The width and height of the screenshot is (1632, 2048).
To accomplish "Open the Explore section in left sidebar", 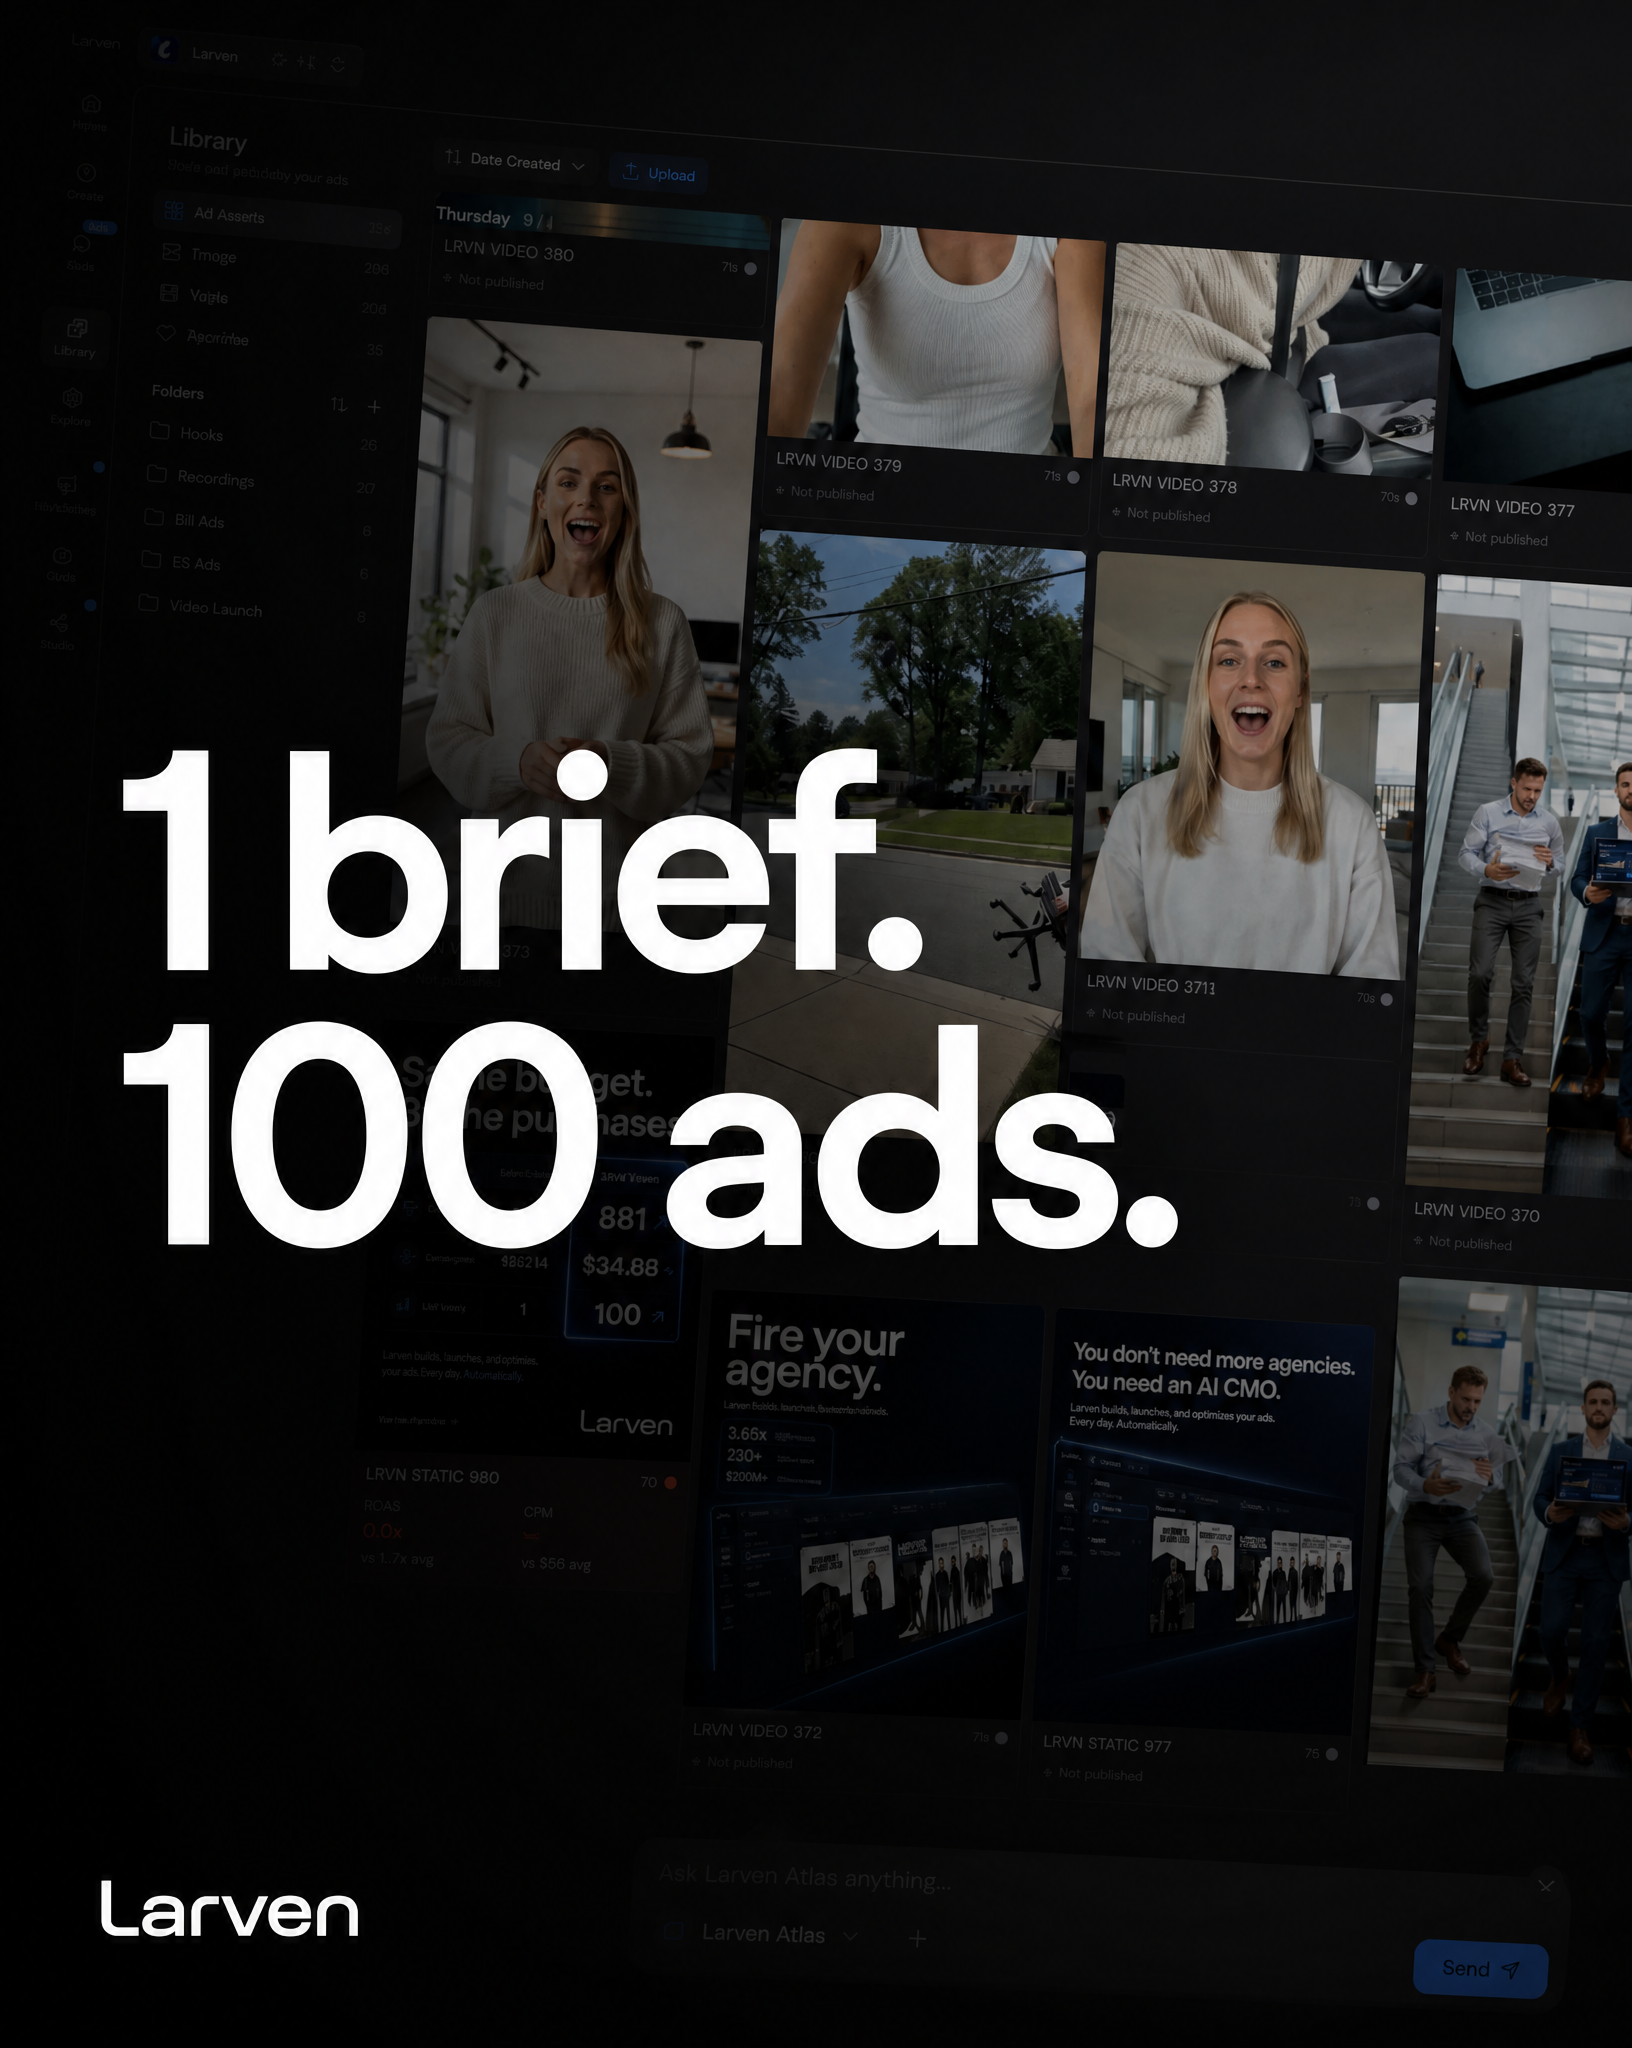I will click(72, 407).
